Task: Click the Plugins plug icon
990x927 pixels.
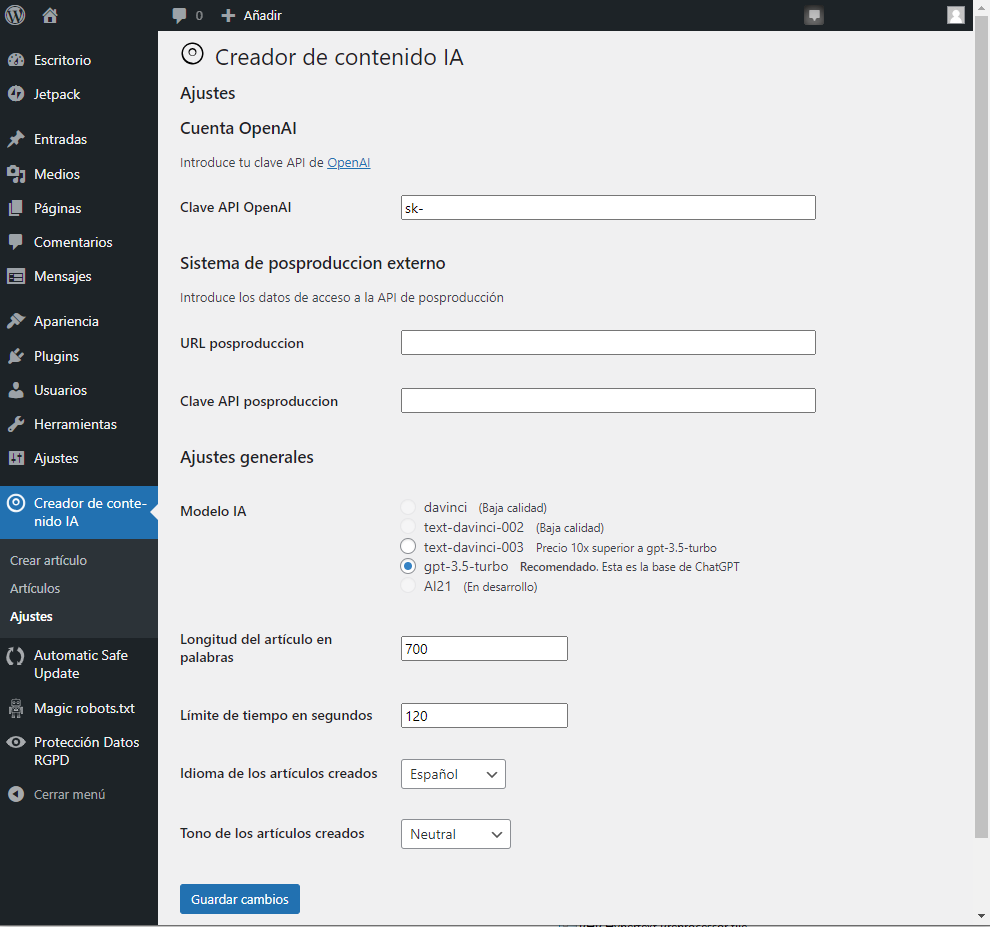Action: coord(16,356)
